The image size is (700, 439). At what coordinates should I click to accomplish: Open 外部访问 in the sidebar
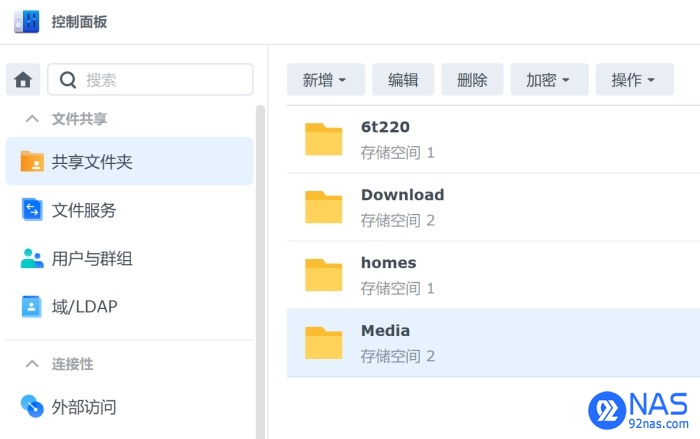pos(129,407)
